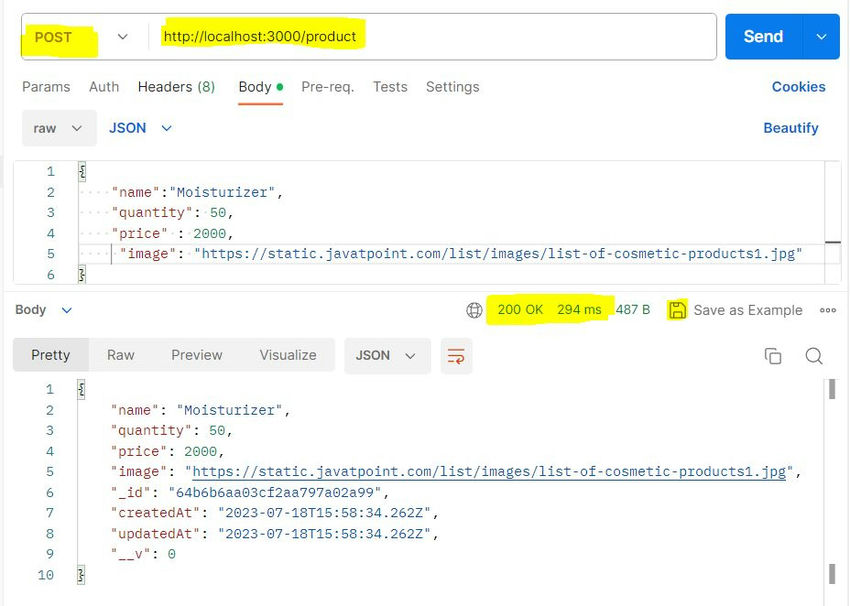This screenshot has width=850, height=606.
Task: Open the POST method dropdown
Action: (x=80, y=37)
